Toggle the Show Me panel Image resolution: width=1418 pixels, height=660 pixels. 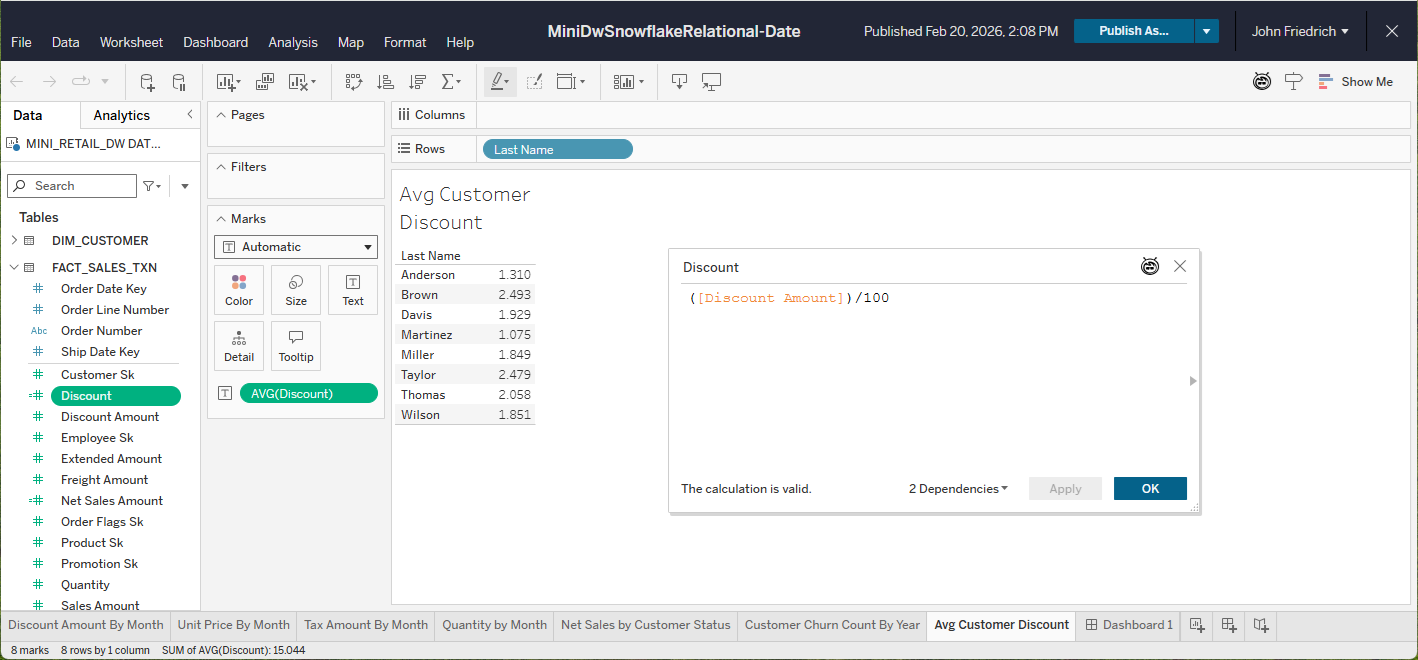pyautogui.click(x=1355, y=82)
